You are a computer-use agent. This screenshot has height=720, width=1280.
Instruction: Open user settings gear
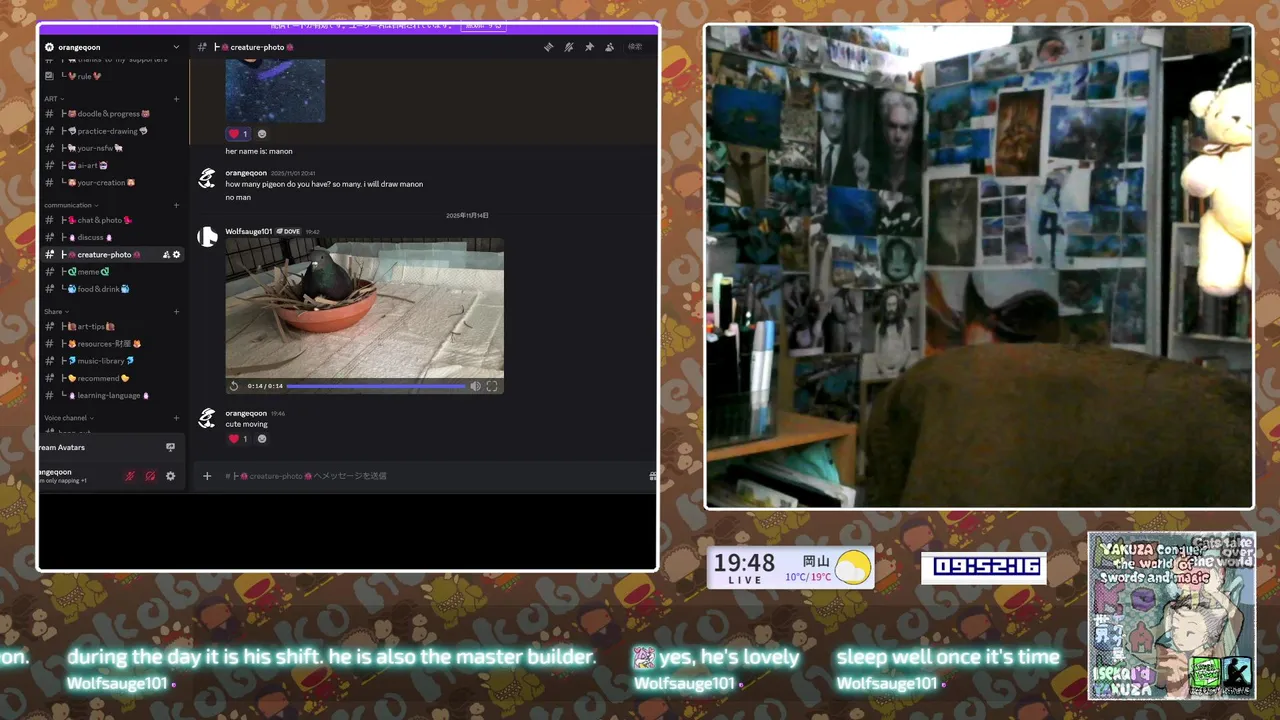point(170,476)
